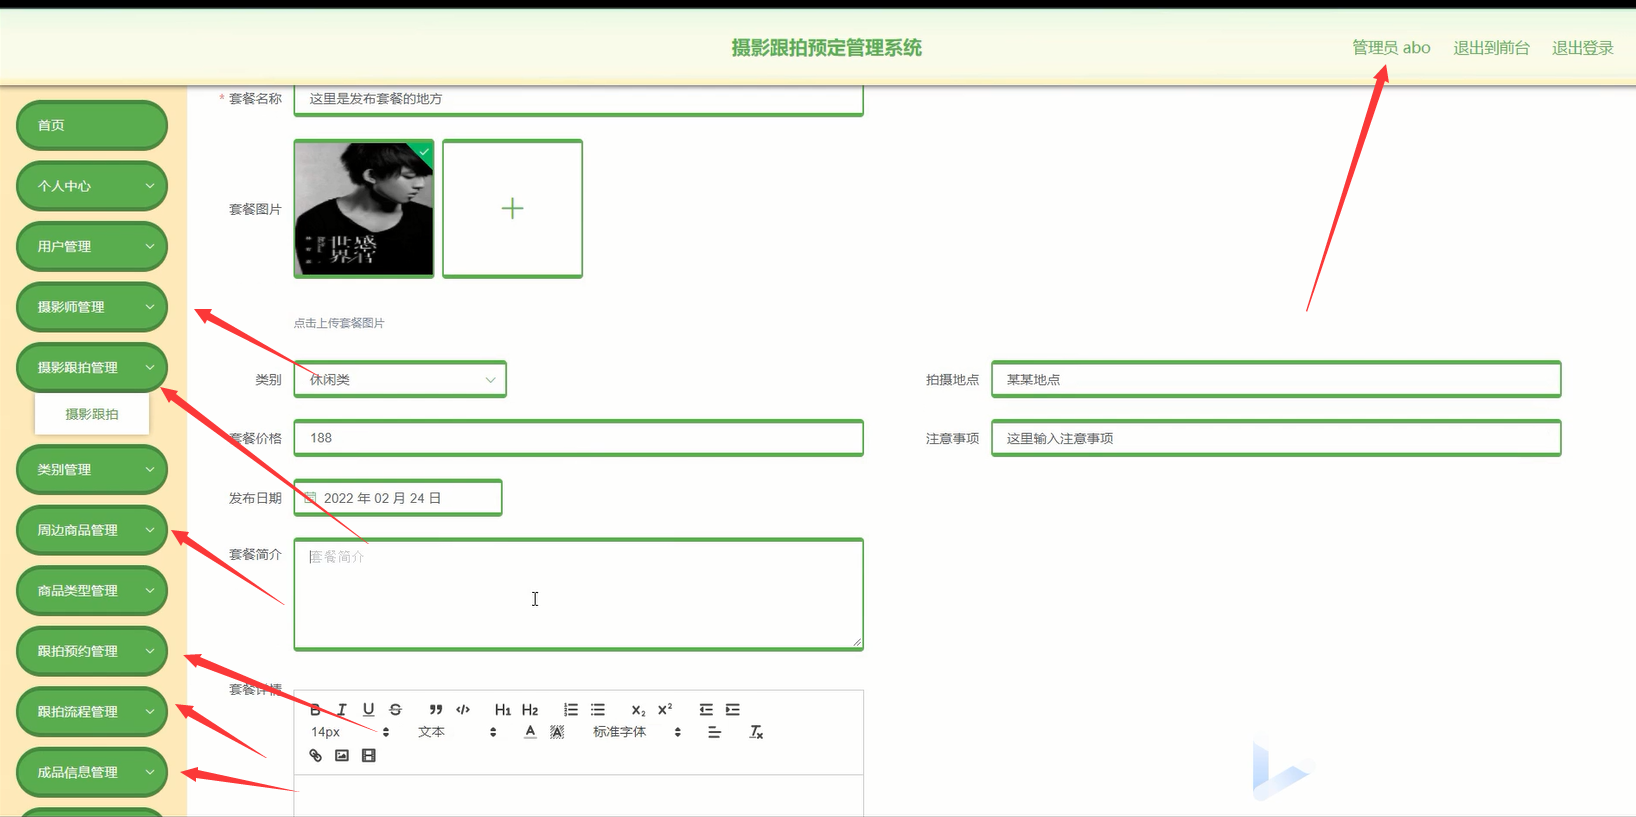This screenshot has height=817, width=1636.
Task: Create a numbered list in the editor
Action: (x=571, y=709)
